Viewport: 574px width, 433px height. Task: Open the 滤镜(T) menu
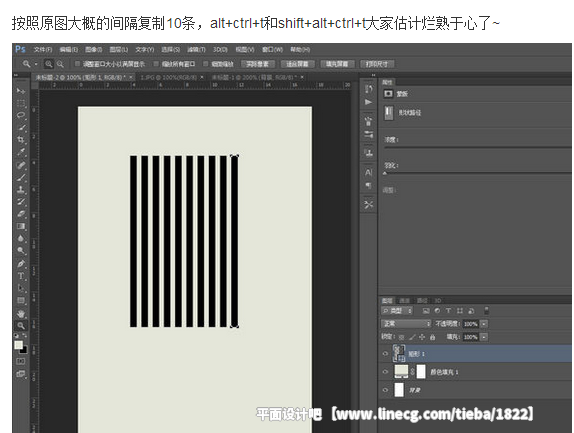[x=196, y=49]
